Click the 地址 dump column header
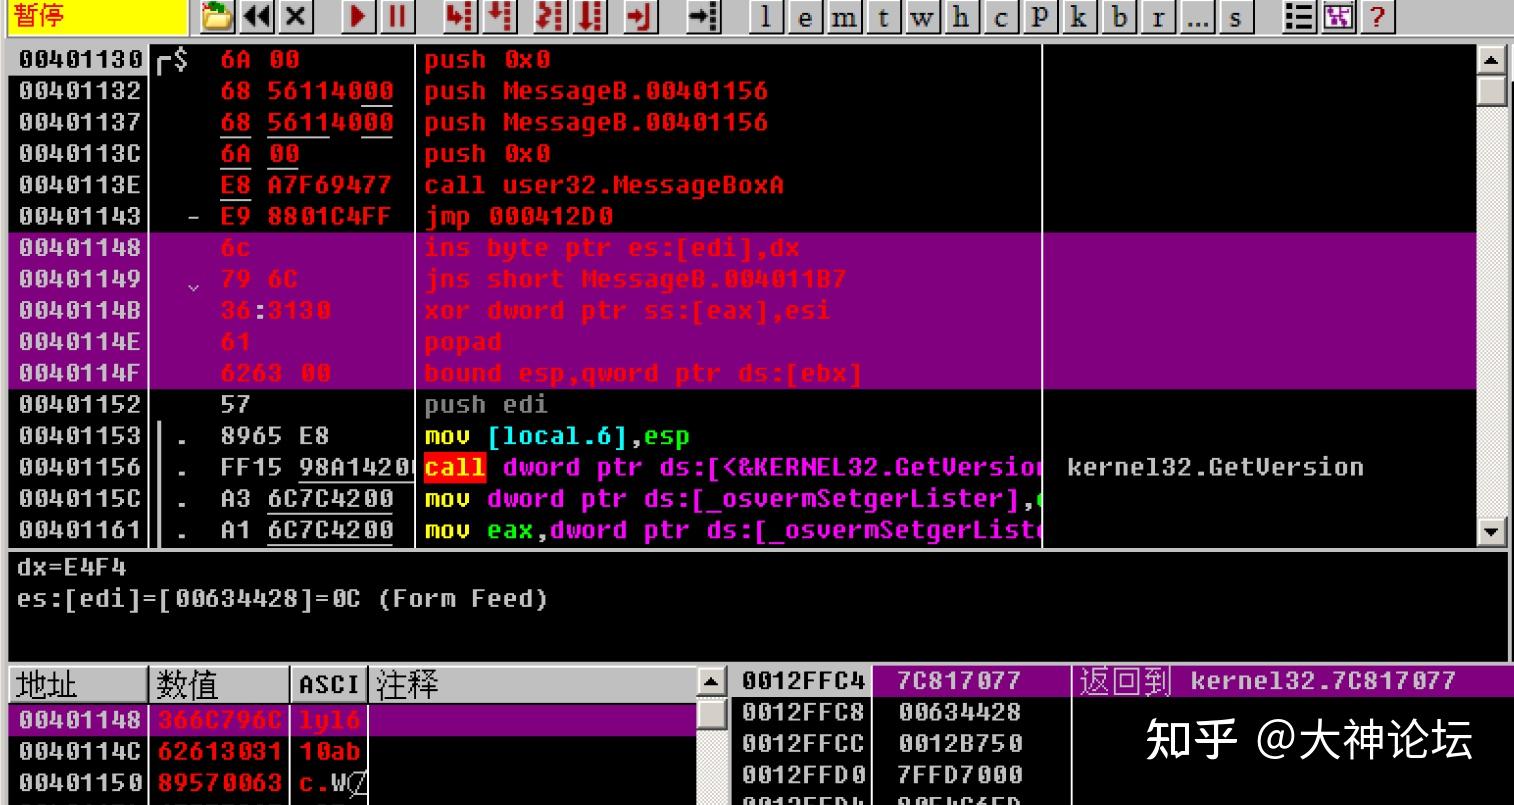This screenshot has height=805, width=1514. tap(78, 685)
